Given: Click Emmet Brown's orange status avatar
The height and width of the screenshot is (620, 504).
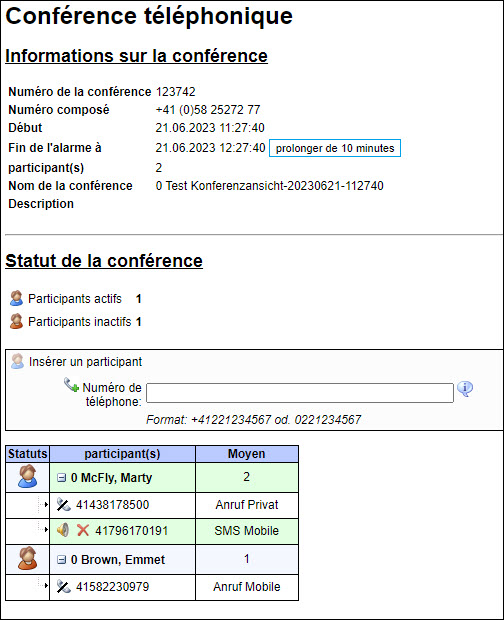Looking at the screenshot, I should [28, 558].
